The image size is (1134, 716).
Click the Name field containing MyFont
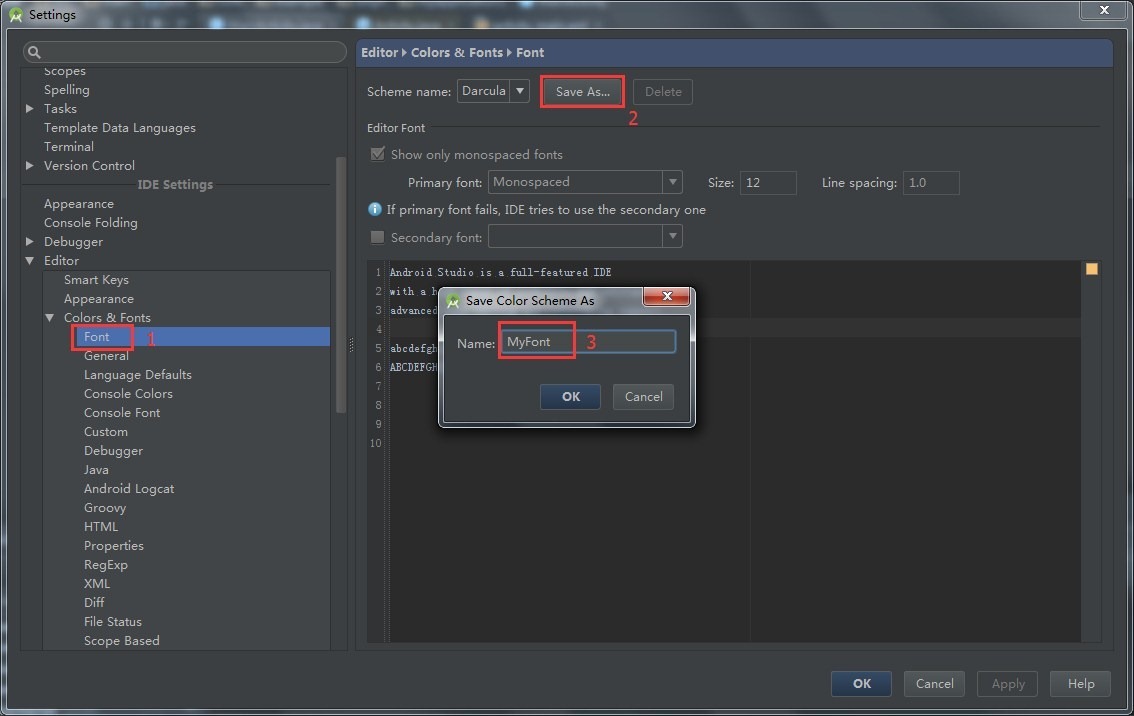(588, 342)
